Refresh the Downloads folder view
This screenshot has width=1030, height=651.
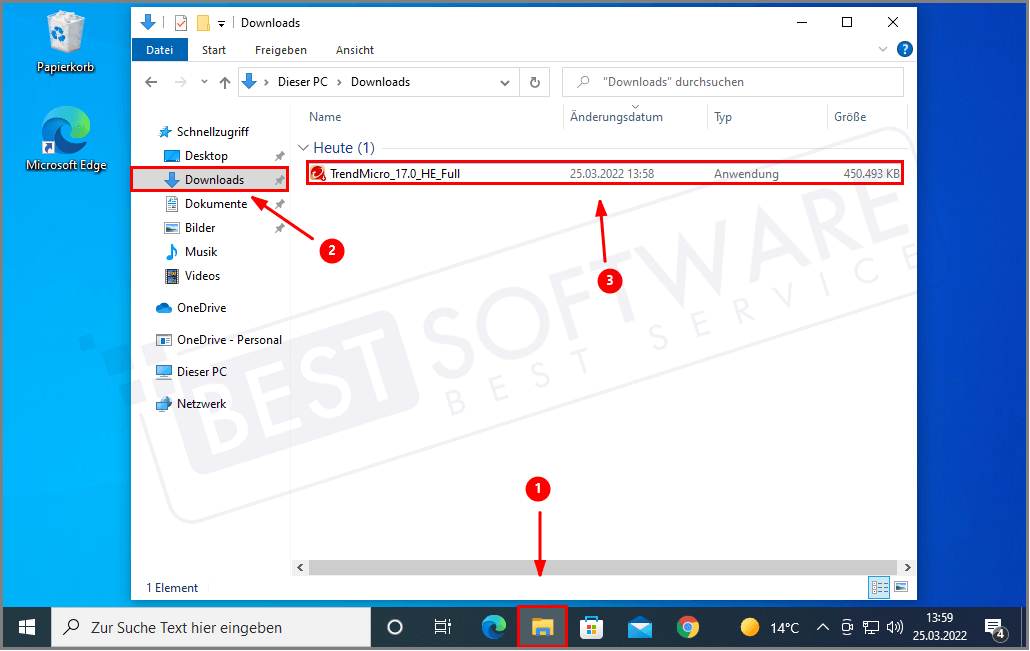pyautogui.click(x=535, y=82)
